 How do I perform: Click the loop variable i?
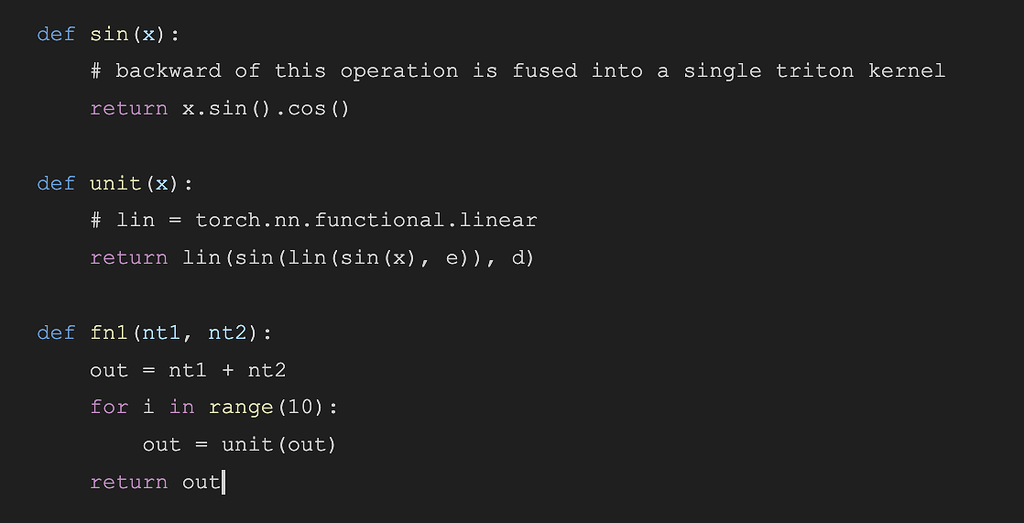[148, 407]
